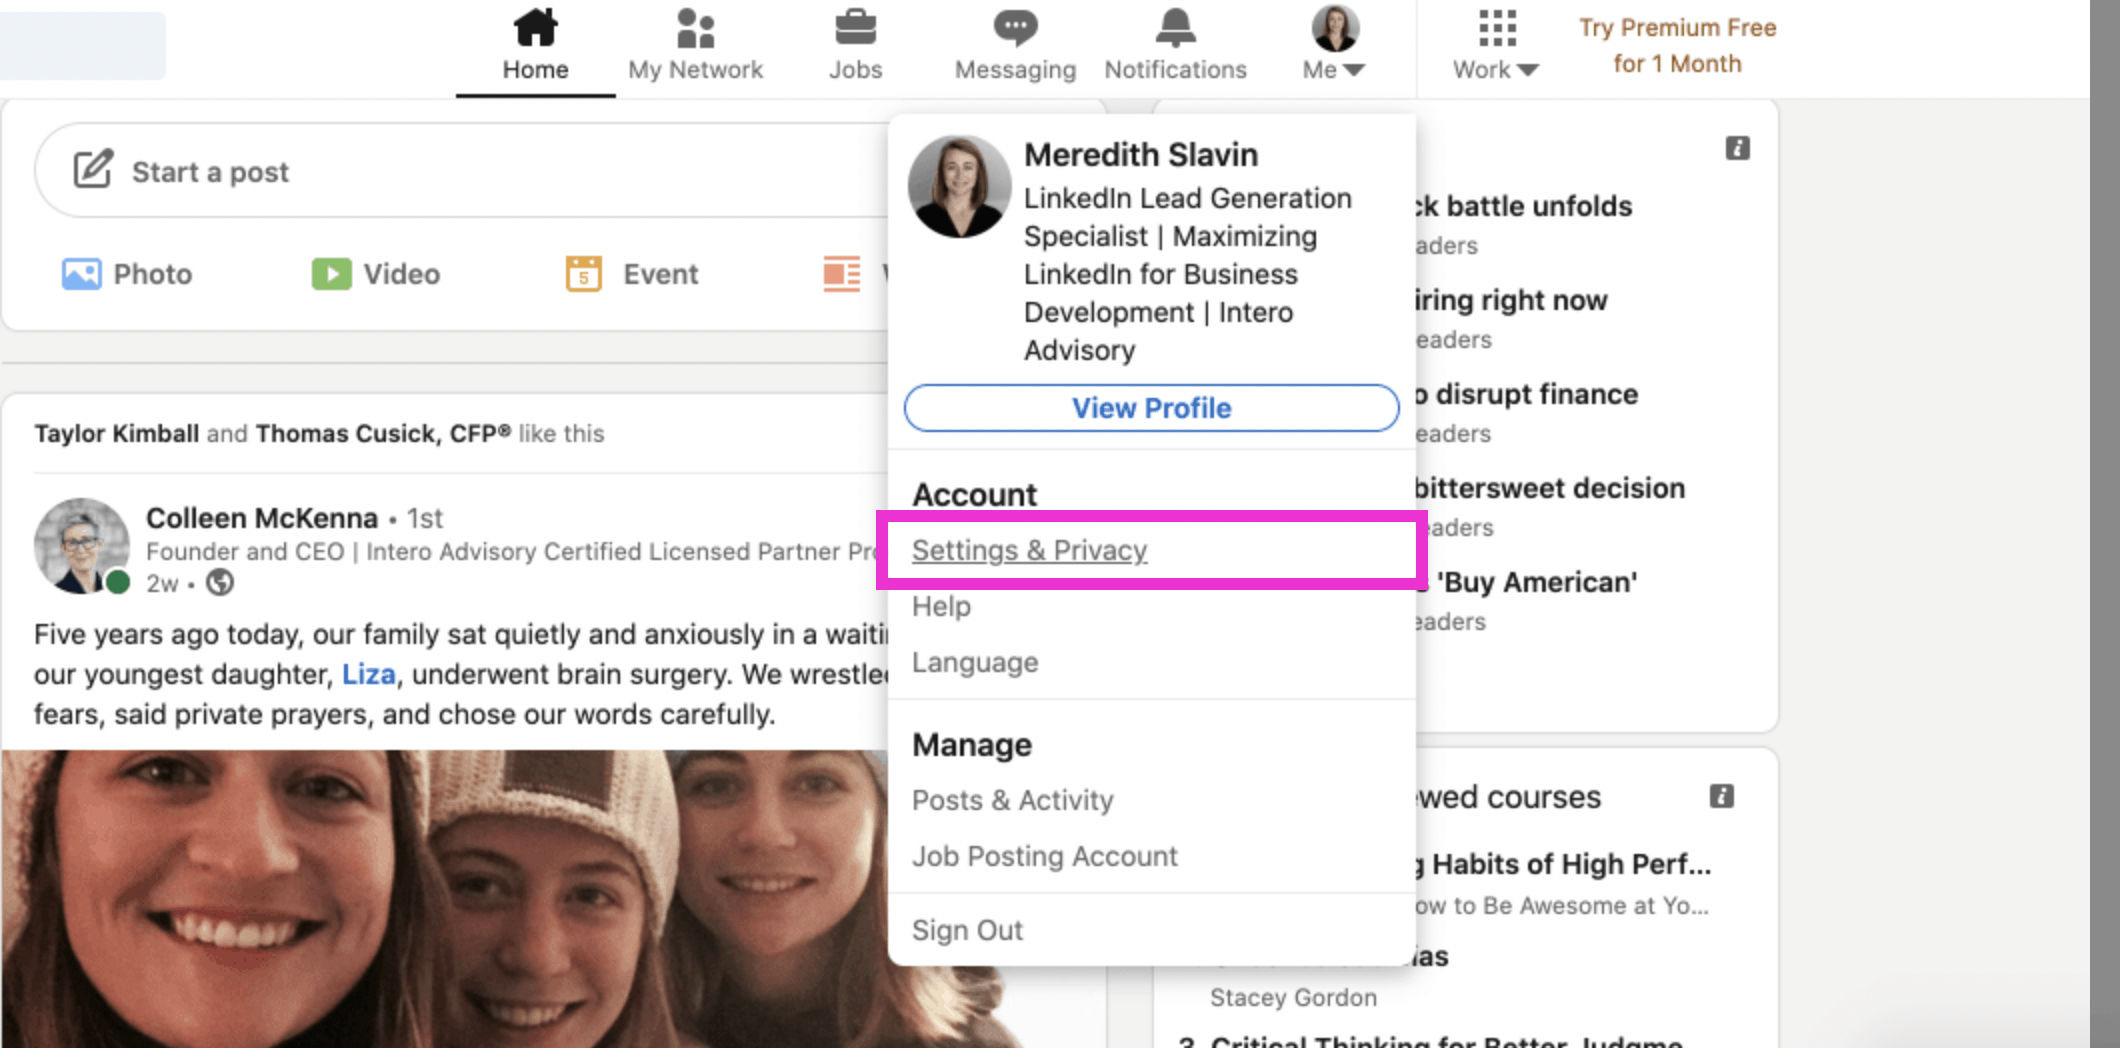Click the Photo picture icon
The image size is (2120, 1048).
pyautogui.click(x=81, y=273)
